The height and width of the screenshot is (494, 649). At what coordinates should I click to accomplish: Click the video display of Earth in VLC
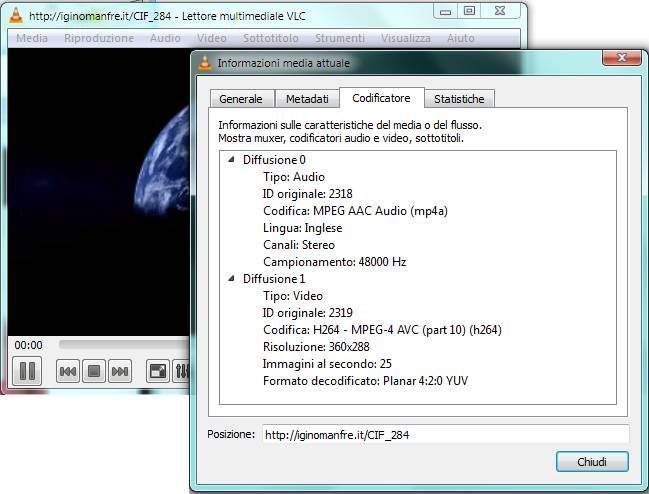(x=99, y=192)
